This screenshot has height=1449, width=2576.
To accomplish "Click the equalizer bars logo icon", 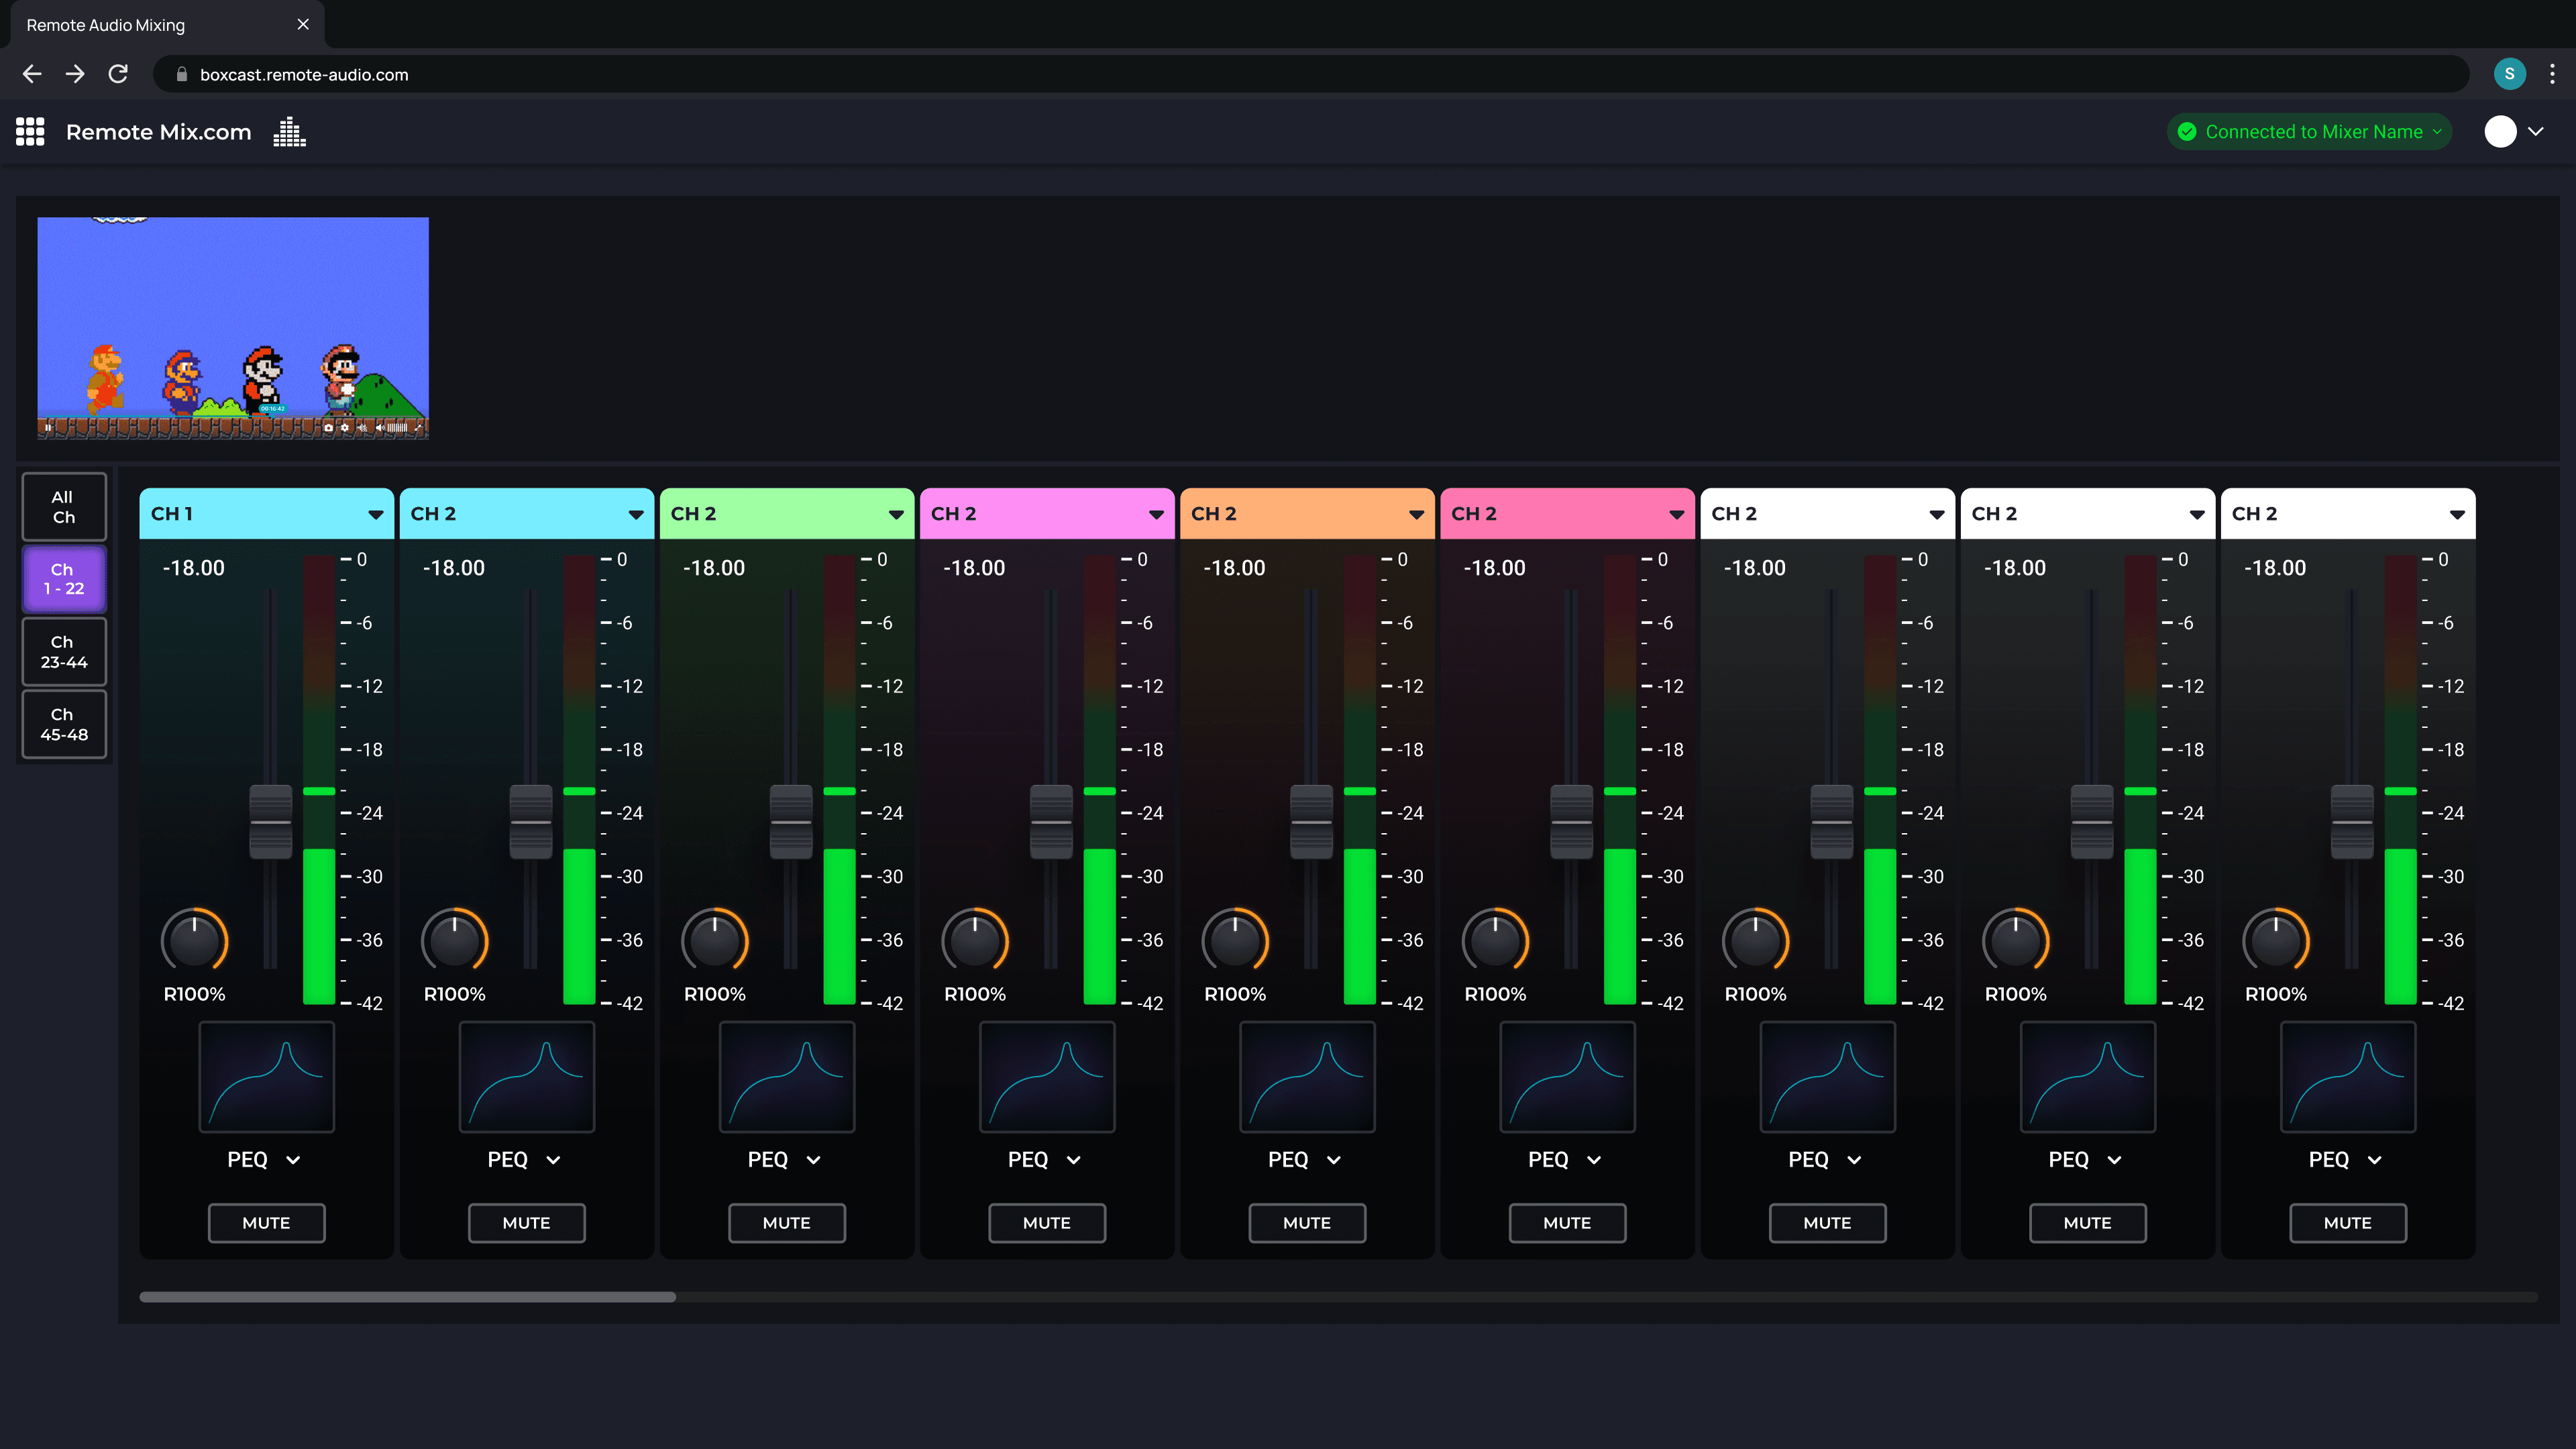I will pos(289,131).
